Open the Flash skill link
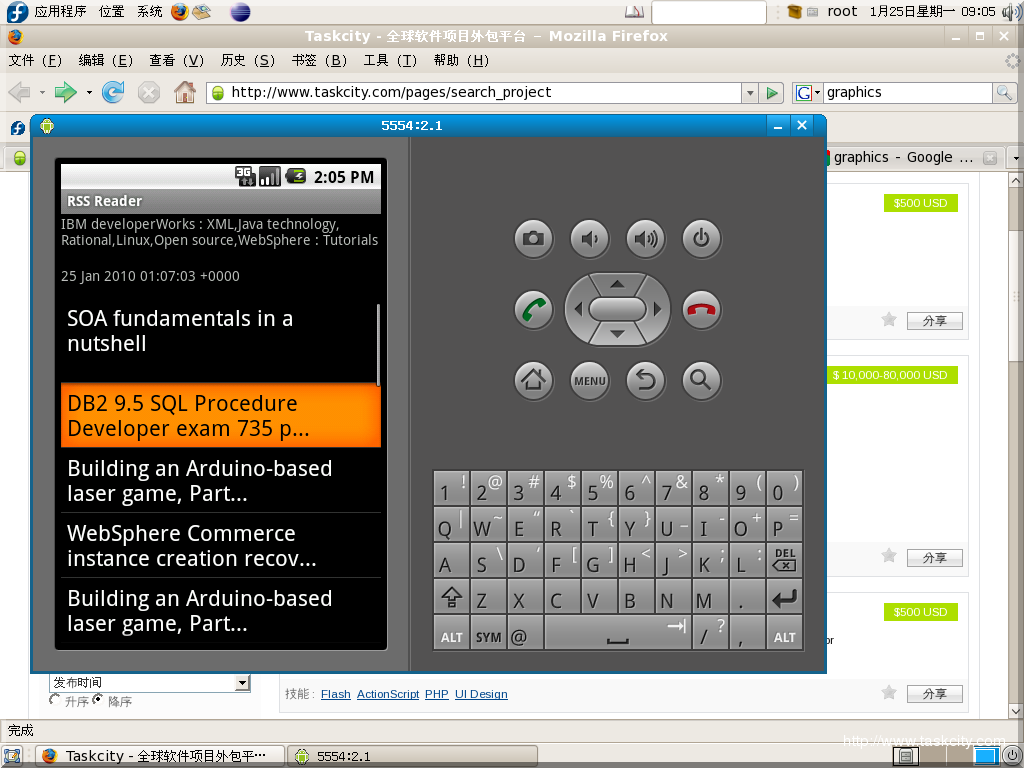 pos(335,694)
